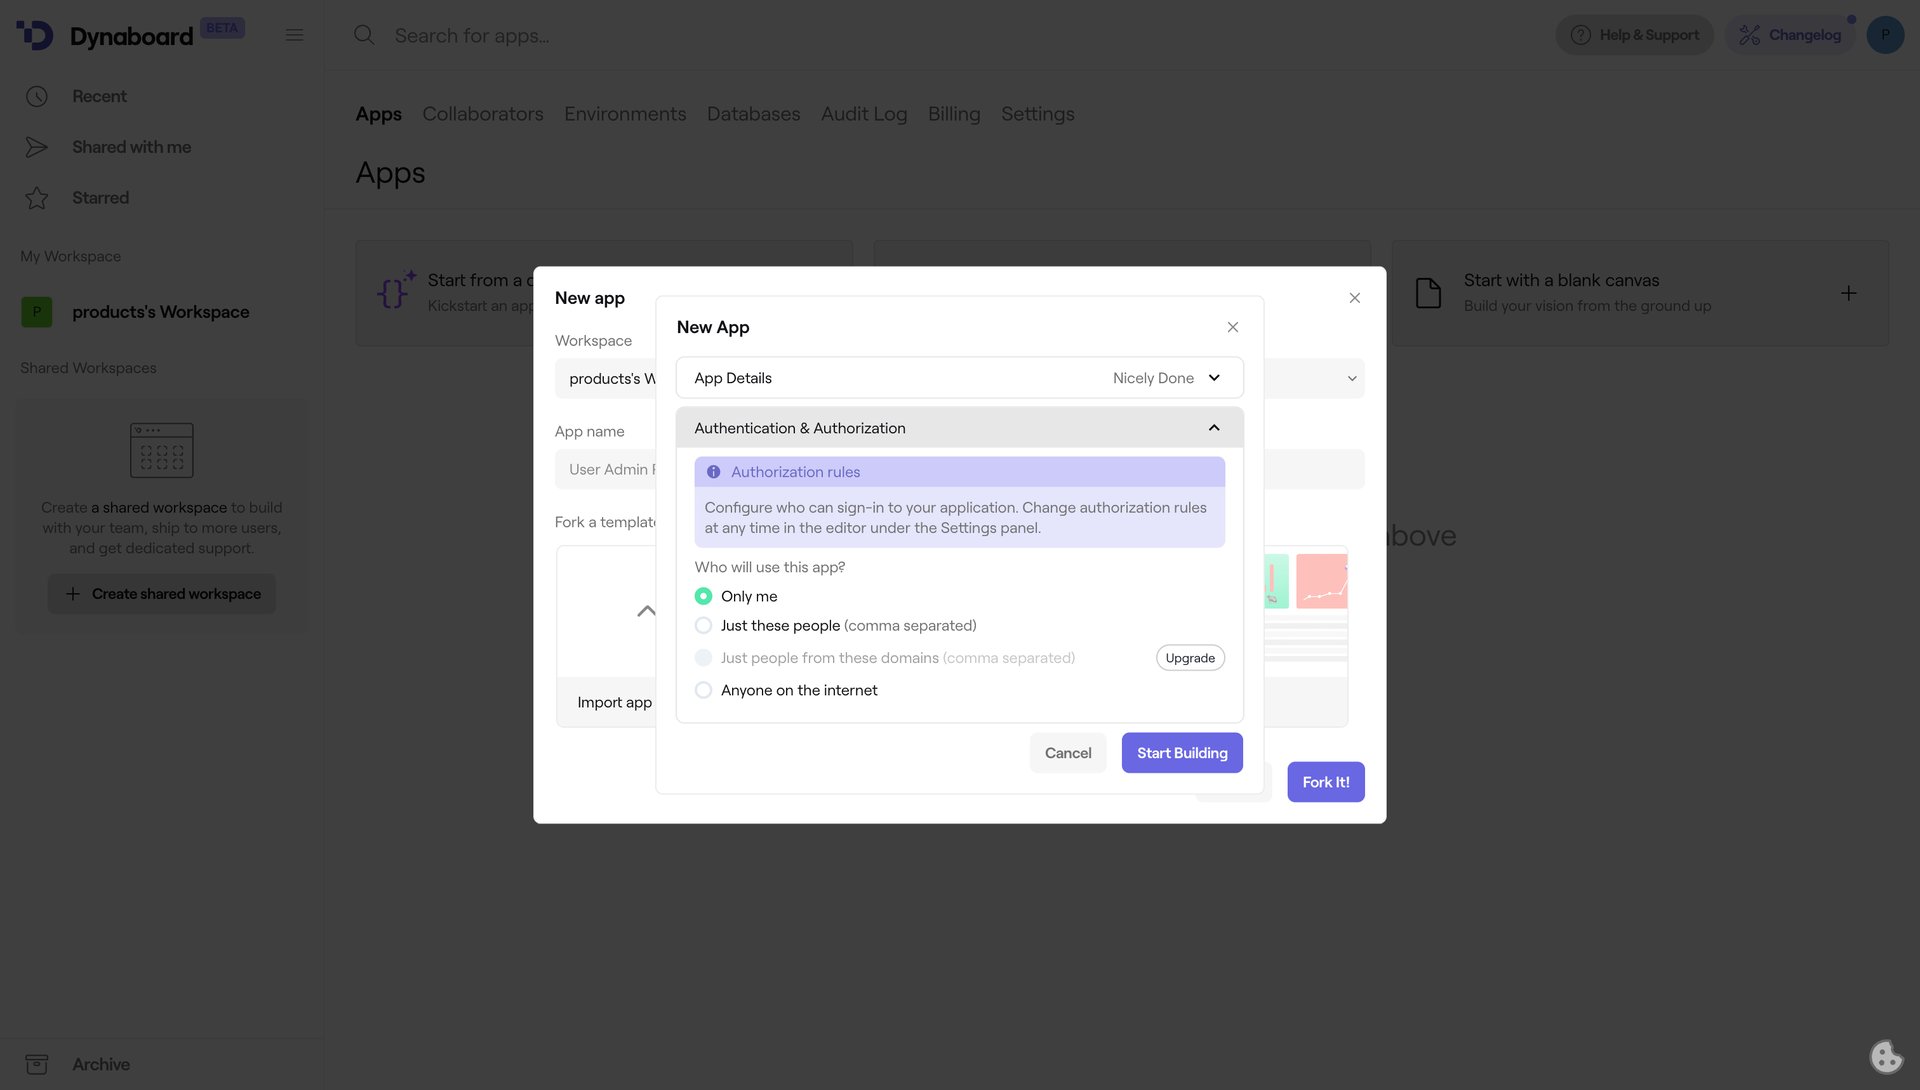This screenshot has height=1090, width=1920.
Task: Click the profile avatar in the top-right corner
Action: pyautogui.click(x=1885, y=34)
